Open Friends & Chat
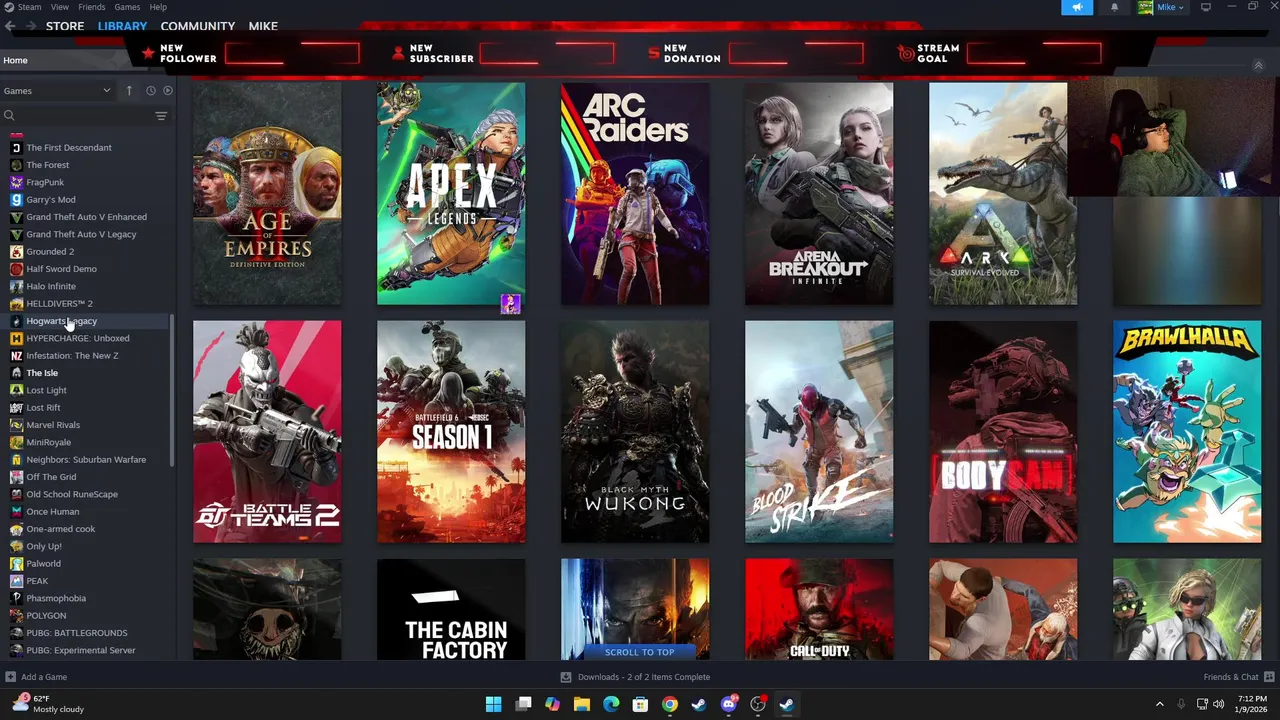 tap(1237, 677)
